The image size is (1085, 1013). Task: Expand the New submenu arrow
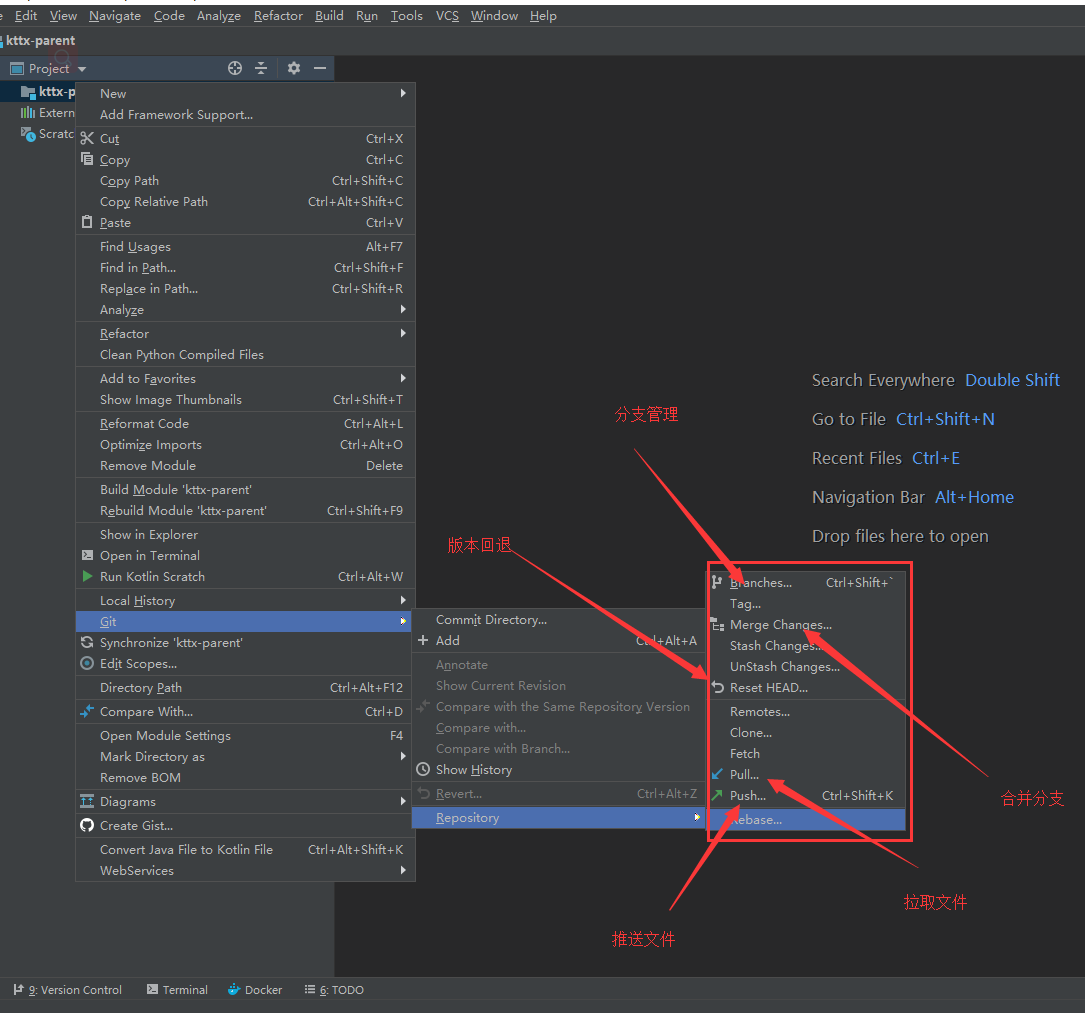[403, 93]
